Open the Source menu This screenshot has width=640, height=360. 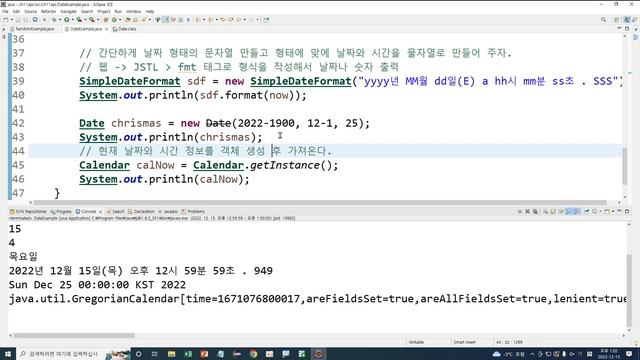pos(30,11)
